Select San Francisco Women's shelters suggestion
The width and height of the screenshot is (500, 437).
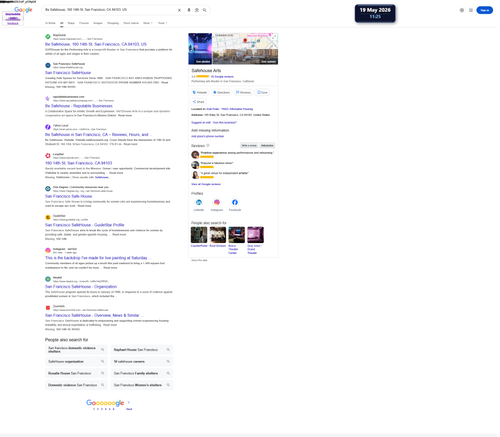click(x=142, y=385)
